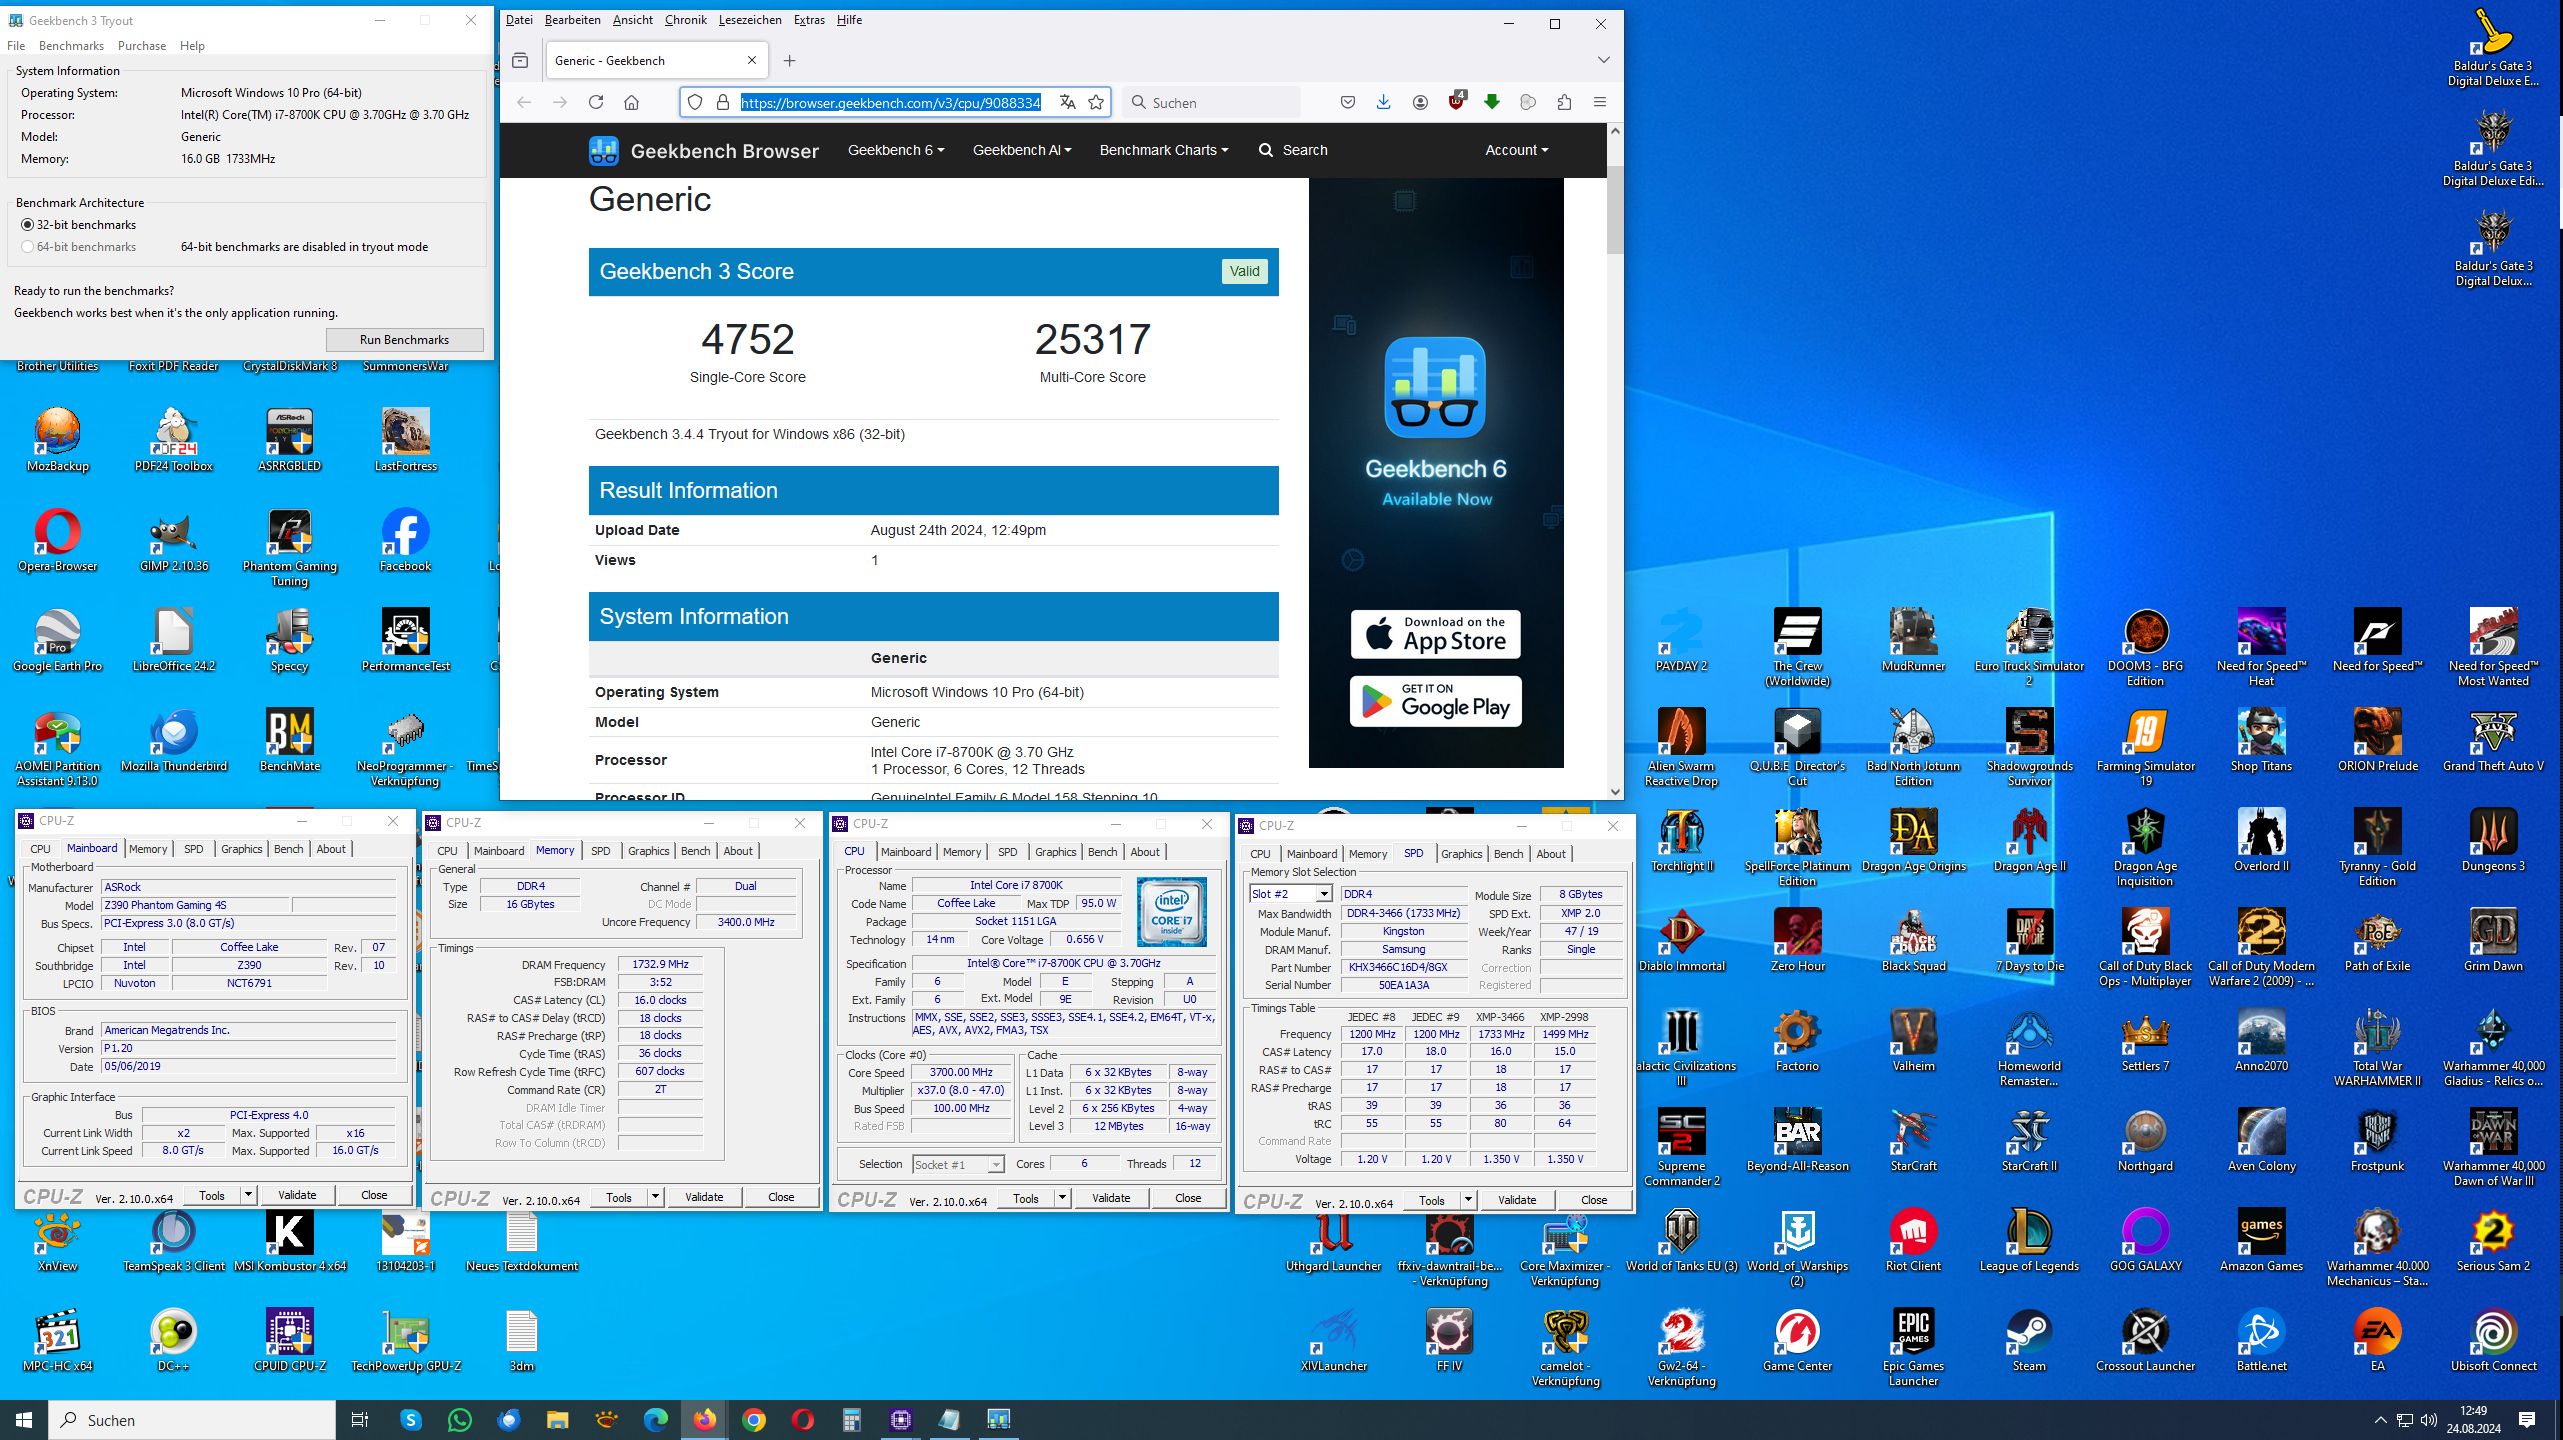Open Firefox application hamburger menu
Screen dimensions: 2563x1440
pos(1600,102)
